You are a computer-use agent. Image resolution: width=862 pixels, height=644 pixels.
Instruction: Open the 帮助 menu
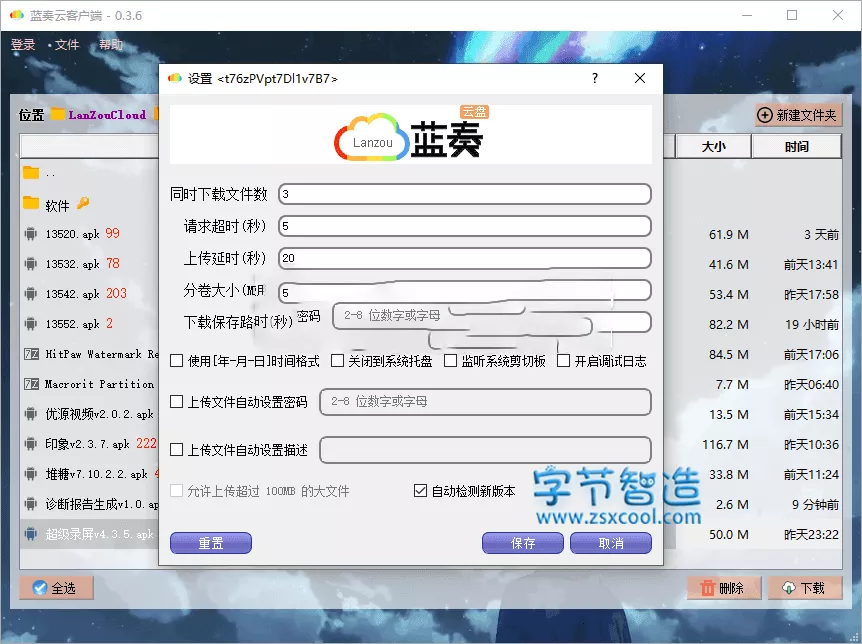(111, 45)
